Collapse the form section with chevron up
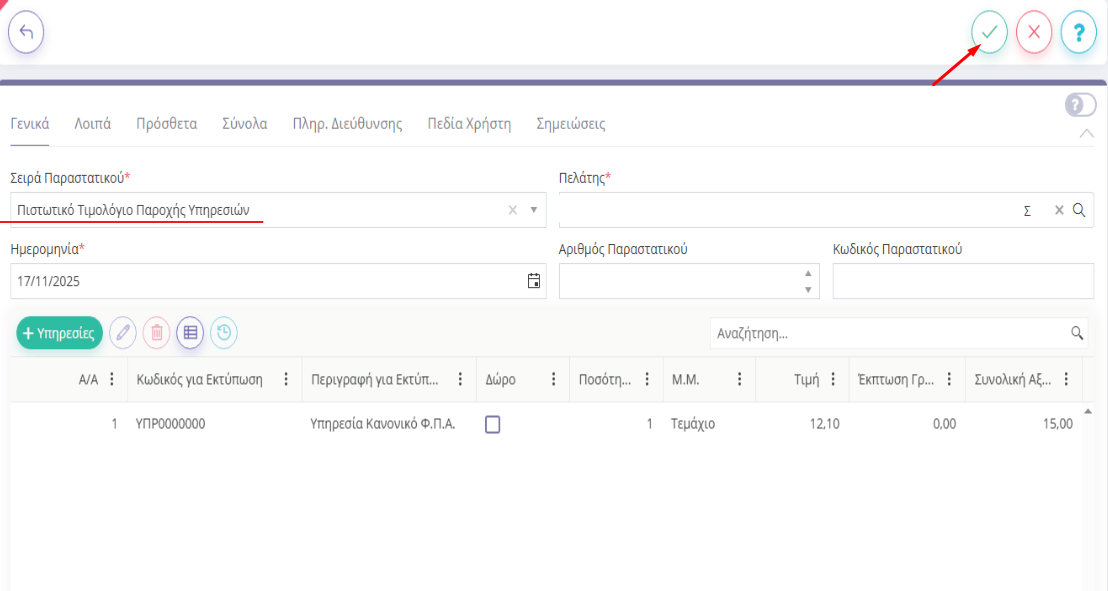 pyautogui.click(x=1087, y=134)
